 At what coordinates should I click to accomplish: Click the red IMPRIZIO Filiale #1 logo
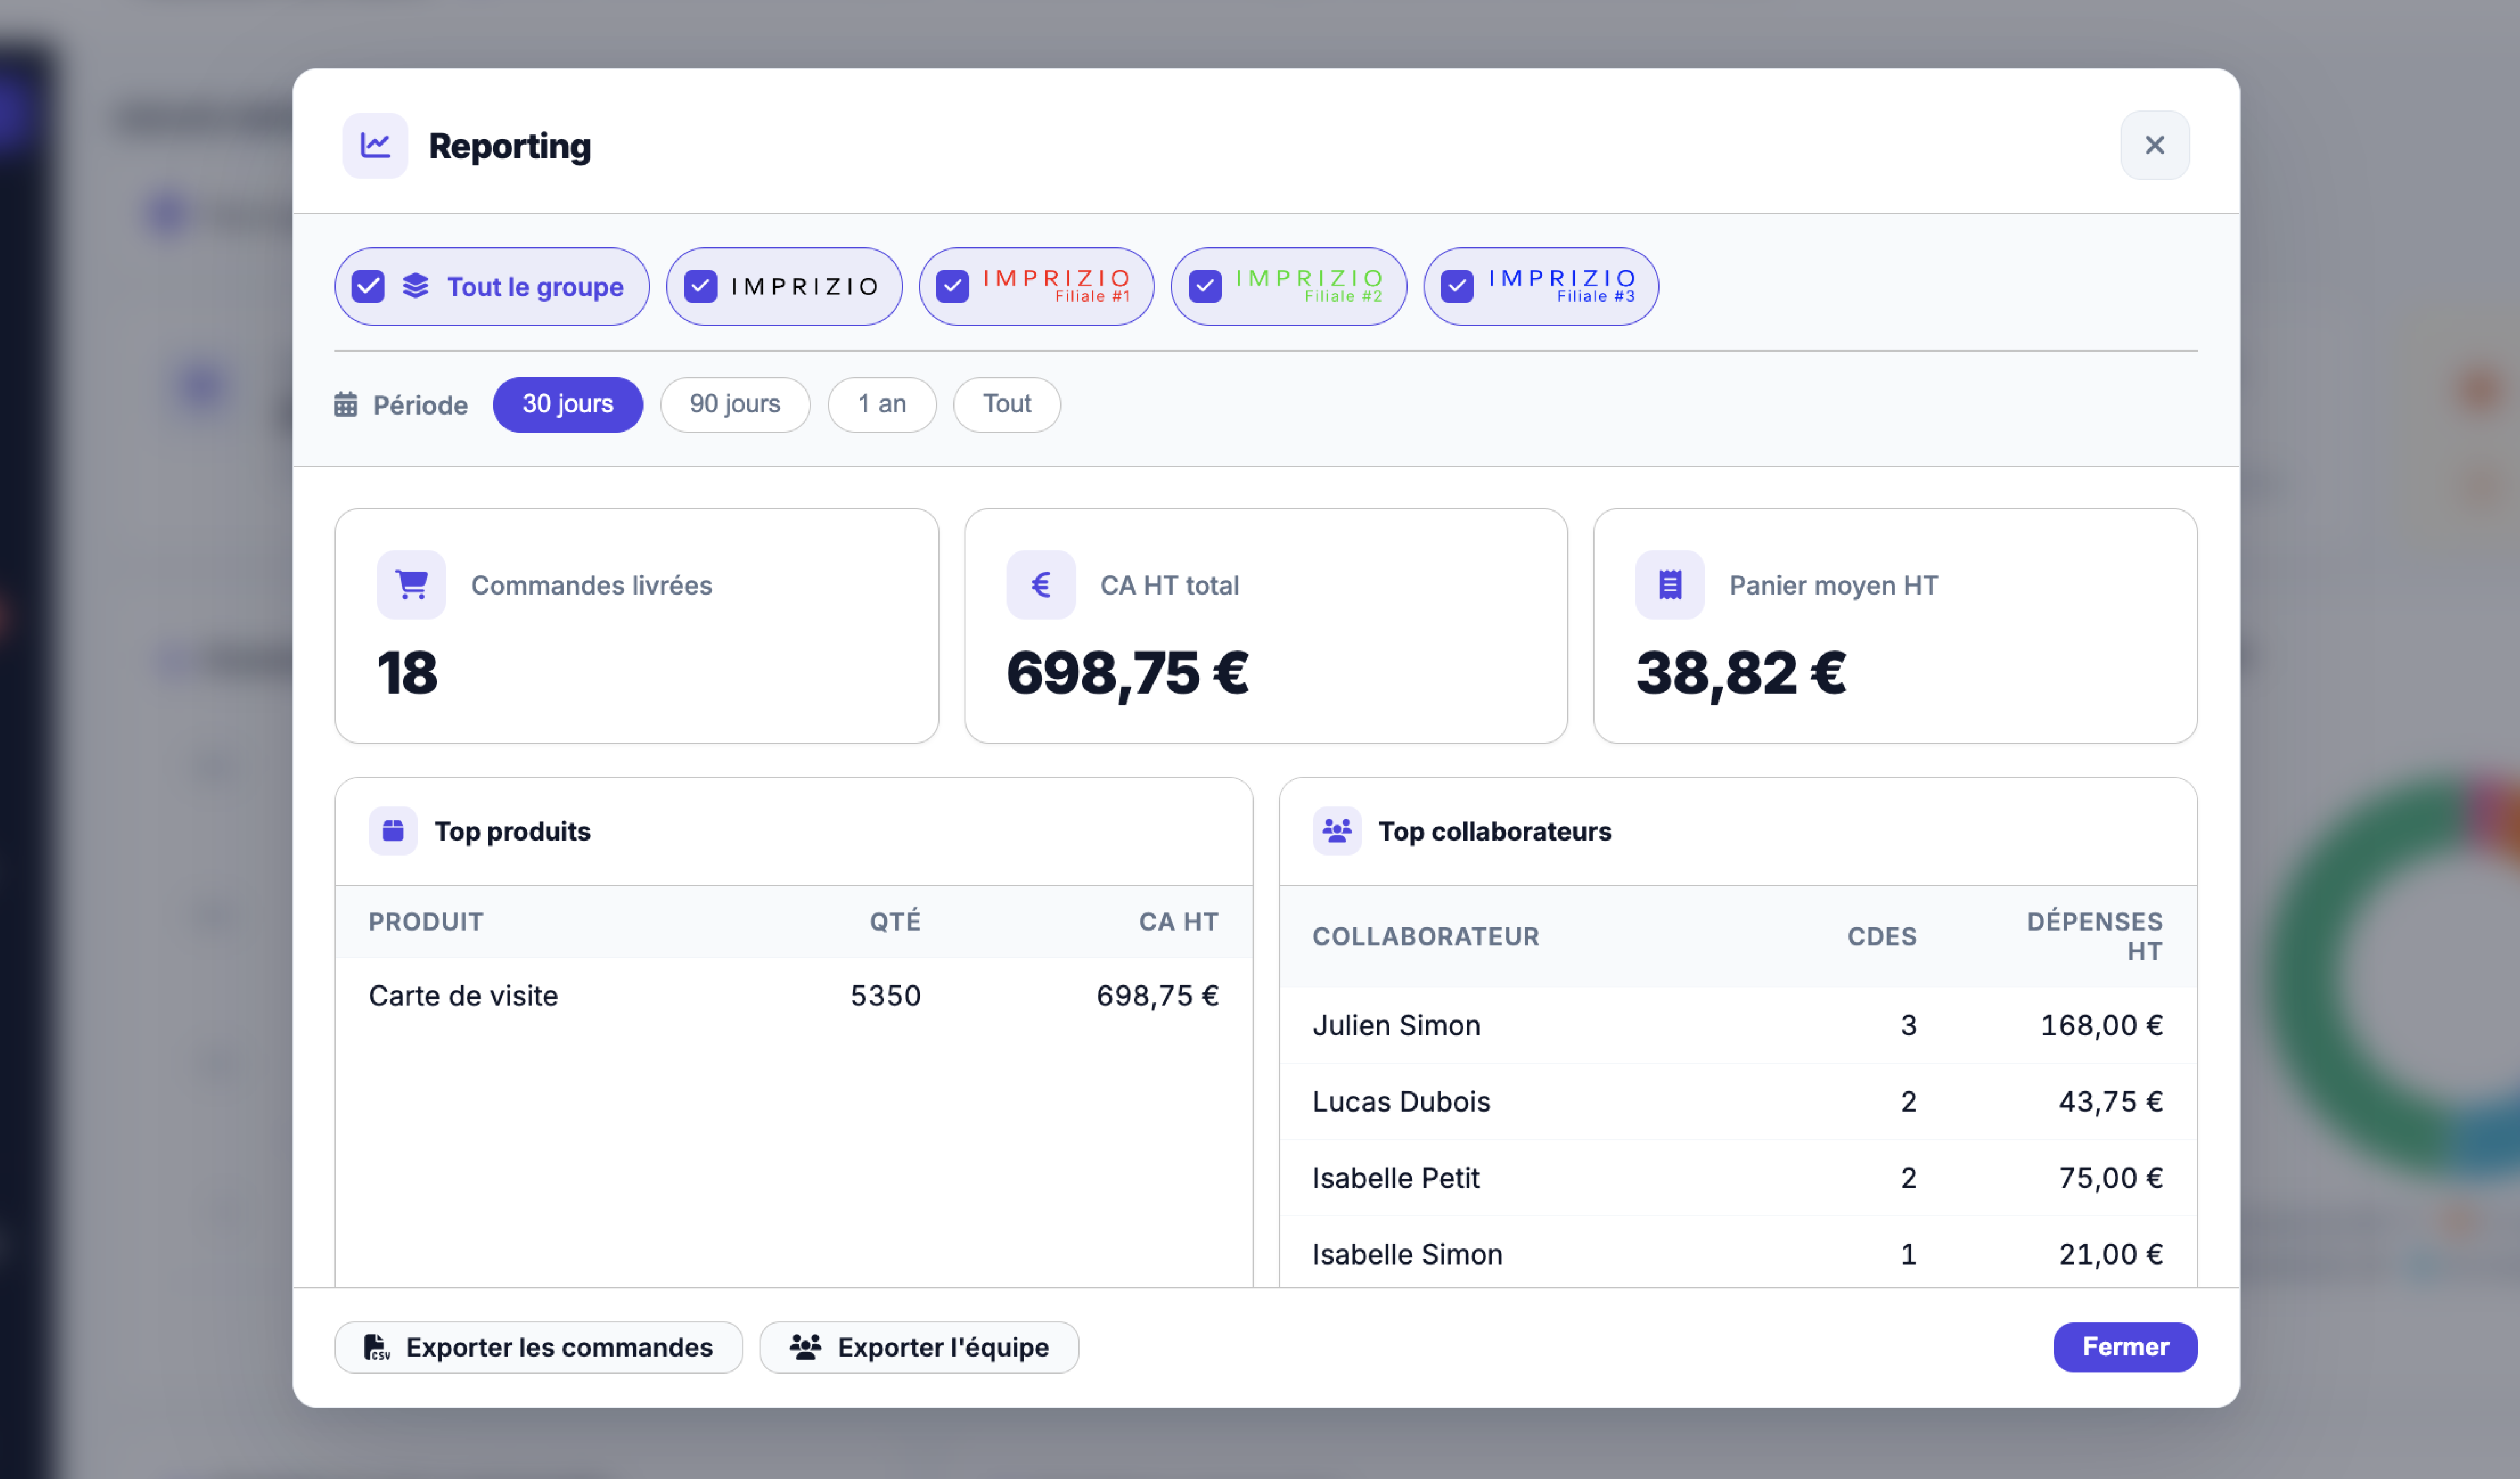[1057, 285]
